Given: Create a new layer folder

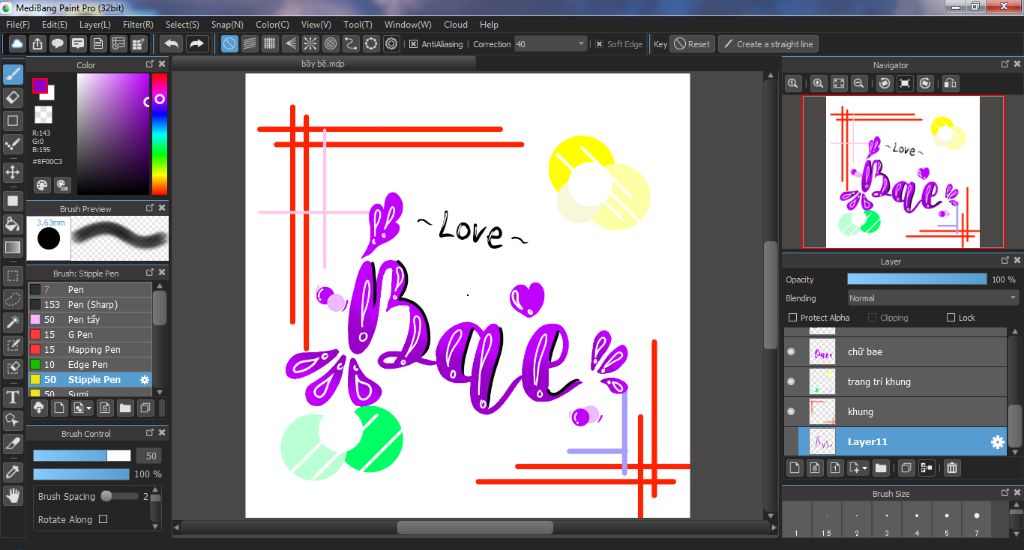Looking at the screenshot, I should [x=881, y=468].
